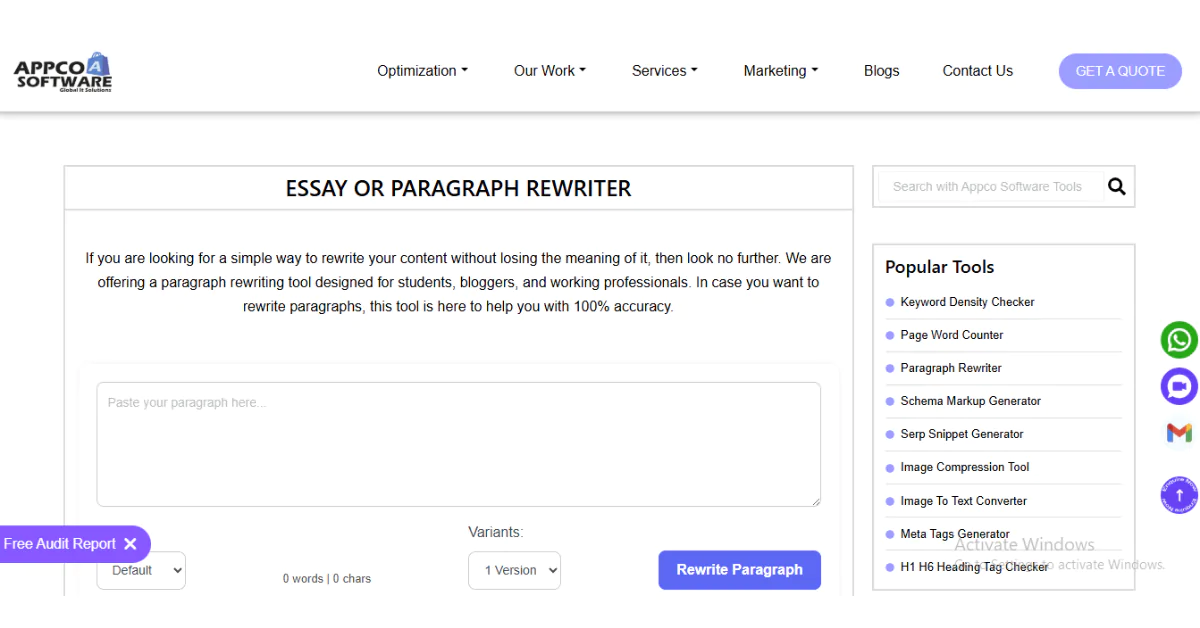
Task: Open the Blogs menu item
Action: 881,70
